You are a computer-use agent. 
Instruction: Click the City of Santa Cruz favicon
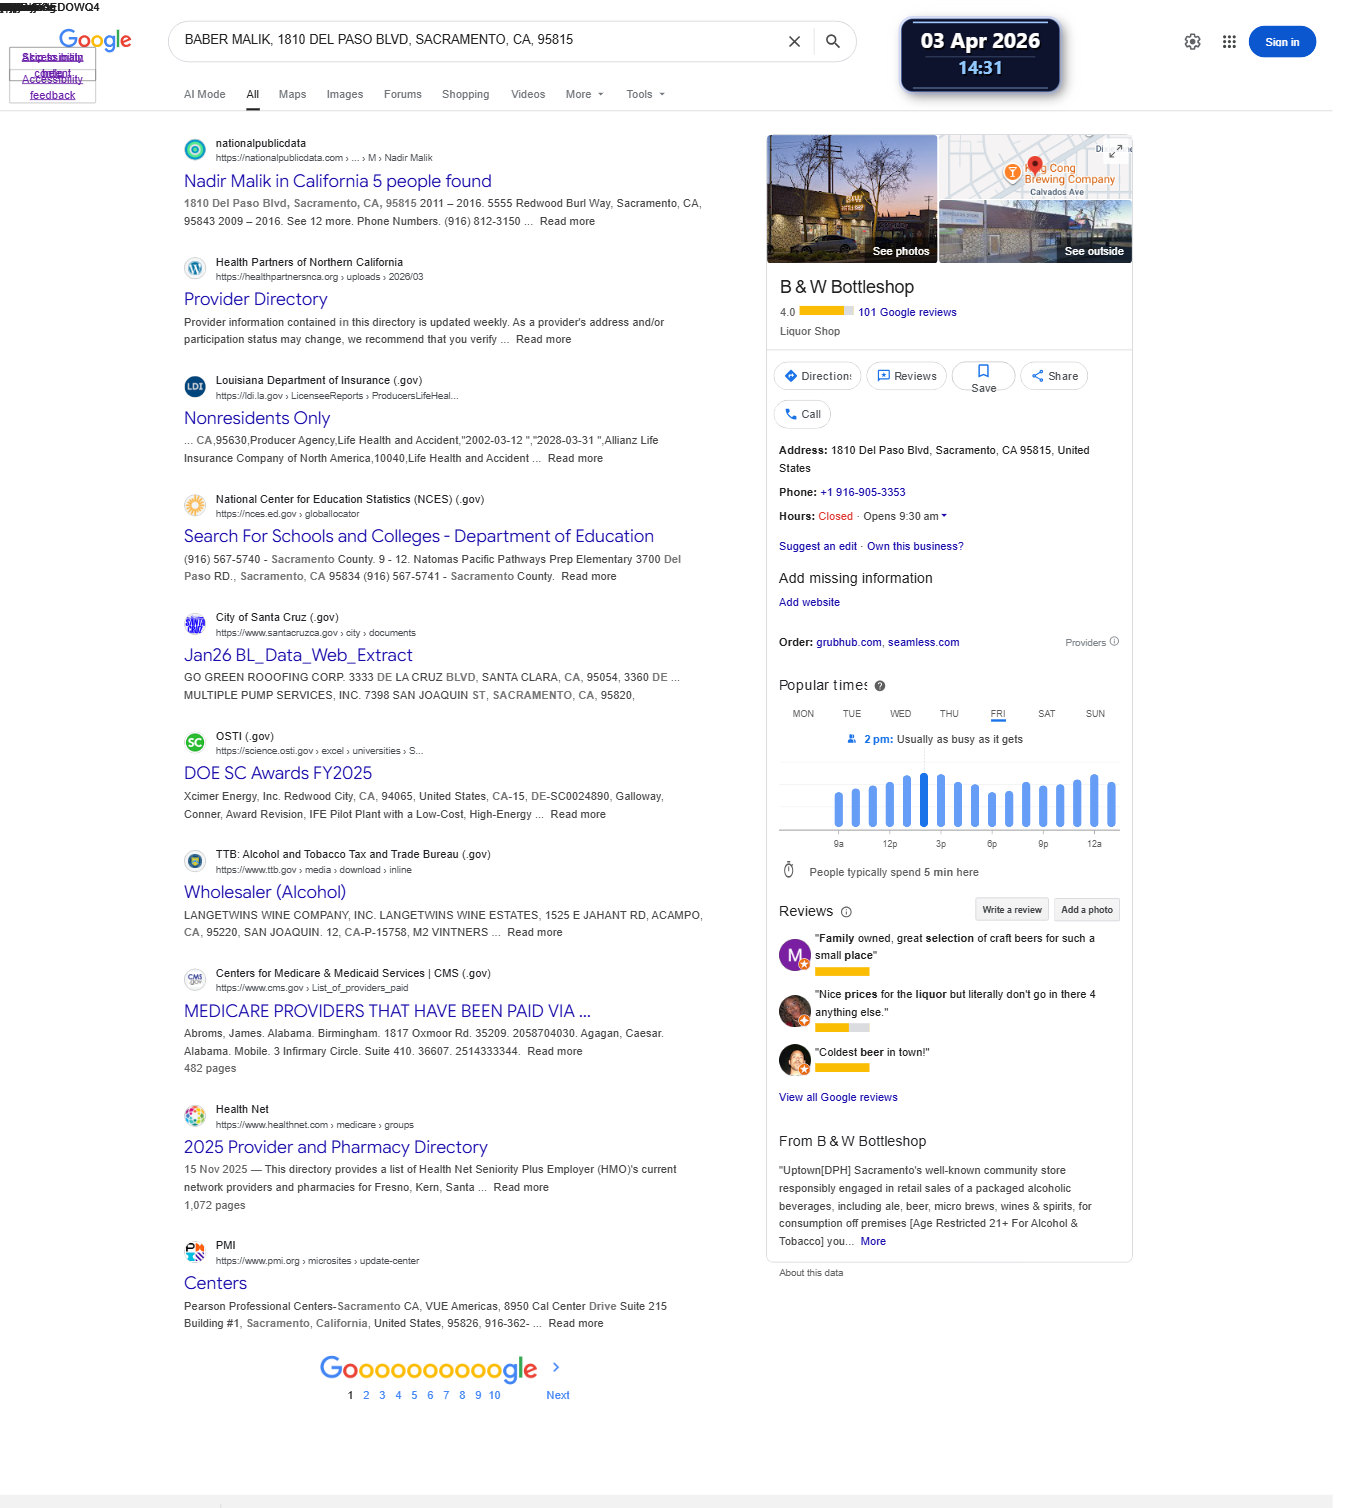click(195, 624)
